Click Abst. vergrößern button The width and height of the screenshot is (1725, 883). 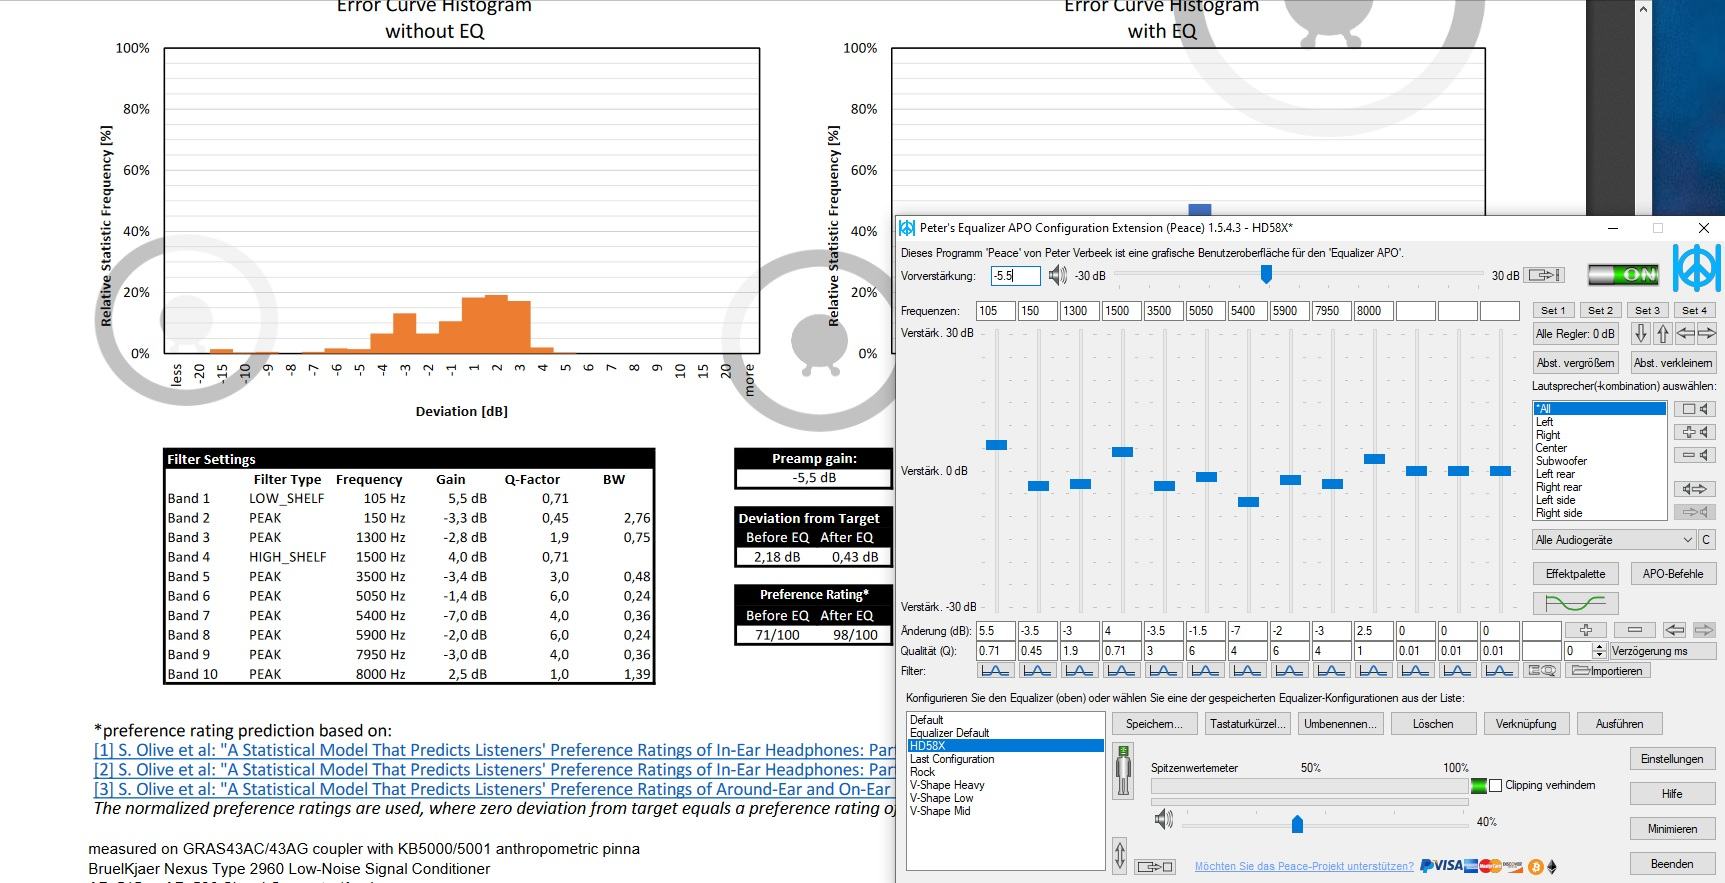(1576, 362)
